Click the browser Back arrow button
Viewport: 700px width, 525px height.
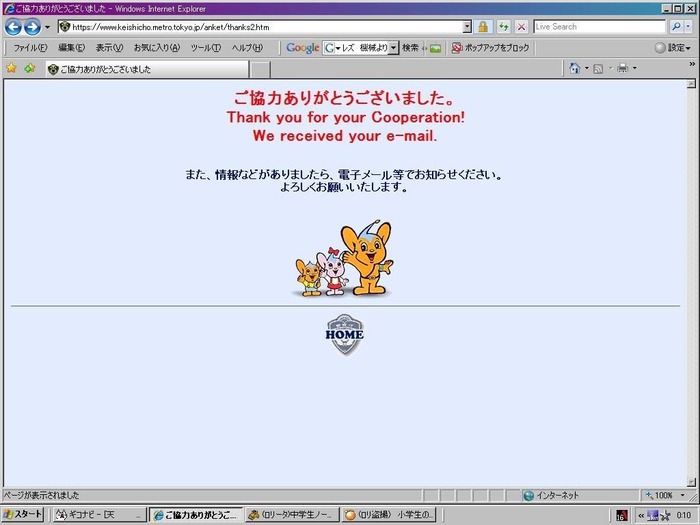[13, 27]
